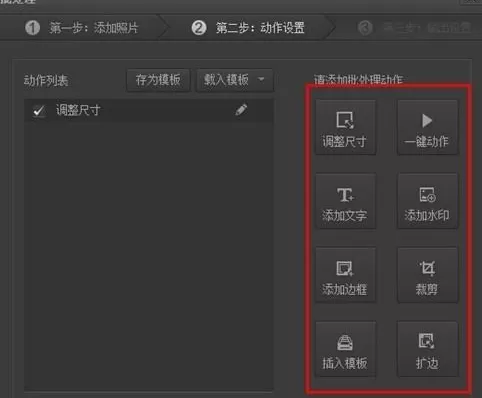Click the 存为模板 save template button
The width and height of the screenshot is (482, 398).
[x=158, y=80]
